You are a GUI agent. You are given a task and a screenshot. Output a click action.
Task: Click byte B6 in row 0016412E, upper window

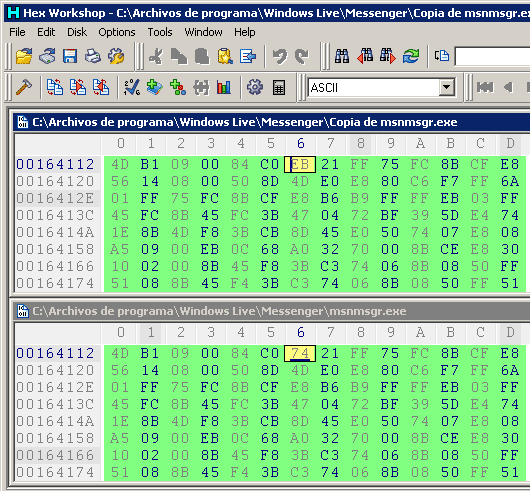click(330, 198)
